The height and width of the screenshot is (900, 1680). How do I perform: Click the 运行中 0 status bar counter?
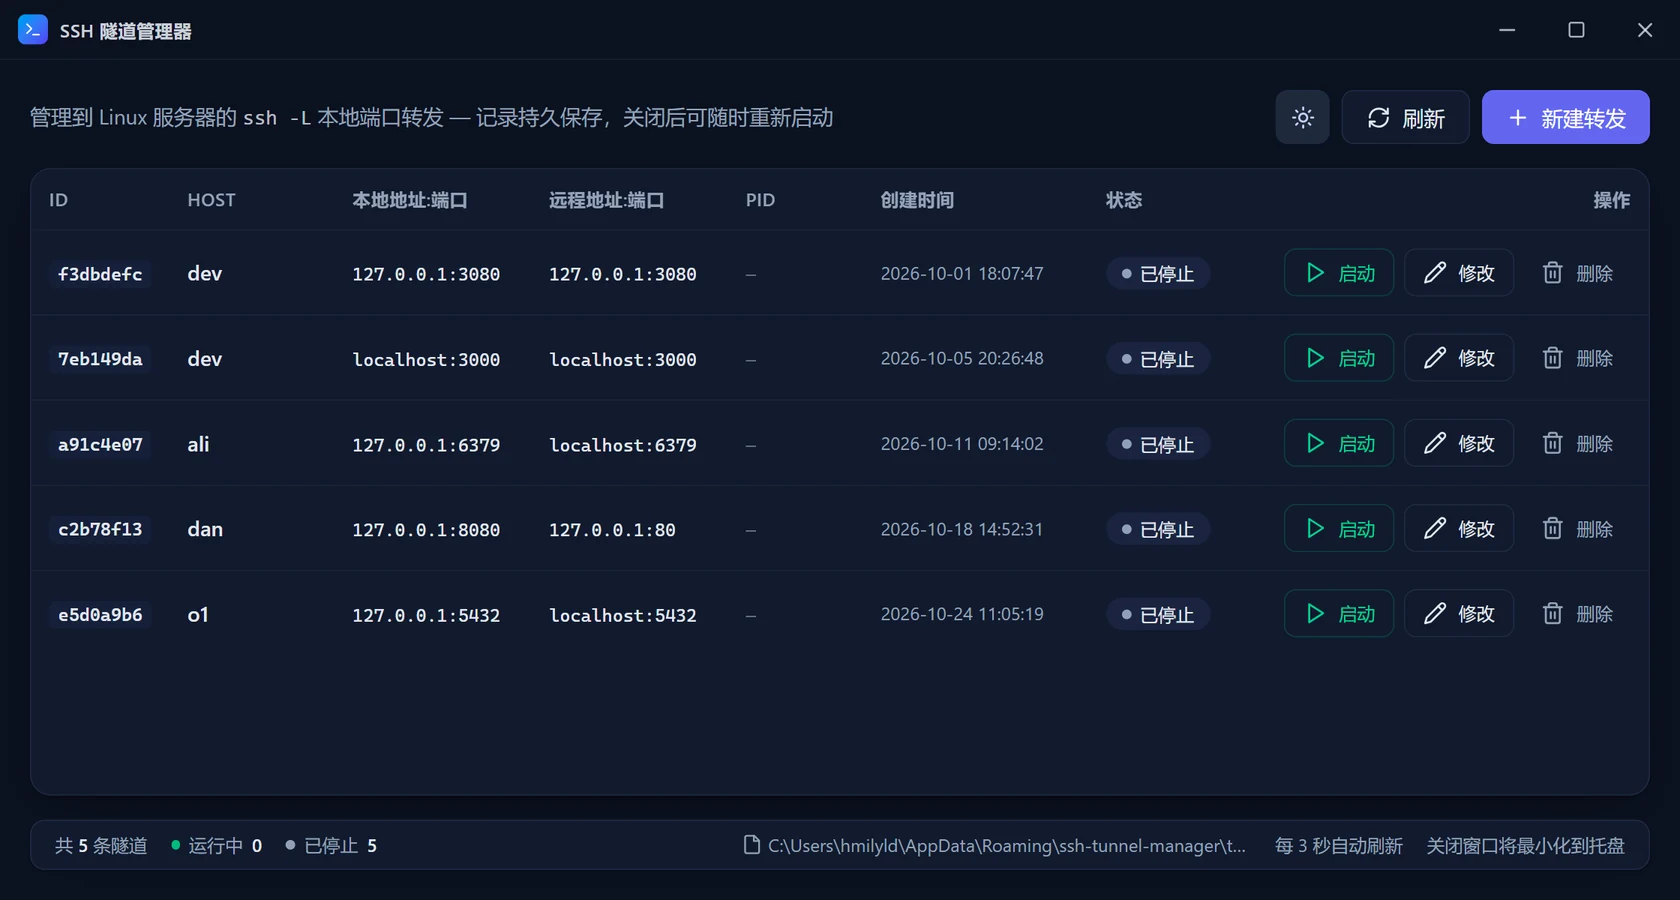[216, 846]
